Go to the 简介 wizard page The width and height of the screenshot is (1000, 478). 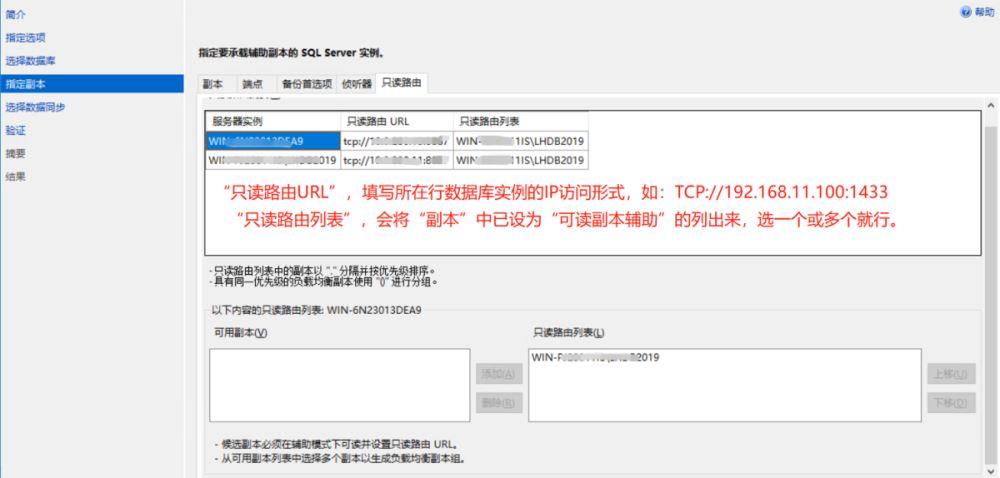click(x=16, y=14)
